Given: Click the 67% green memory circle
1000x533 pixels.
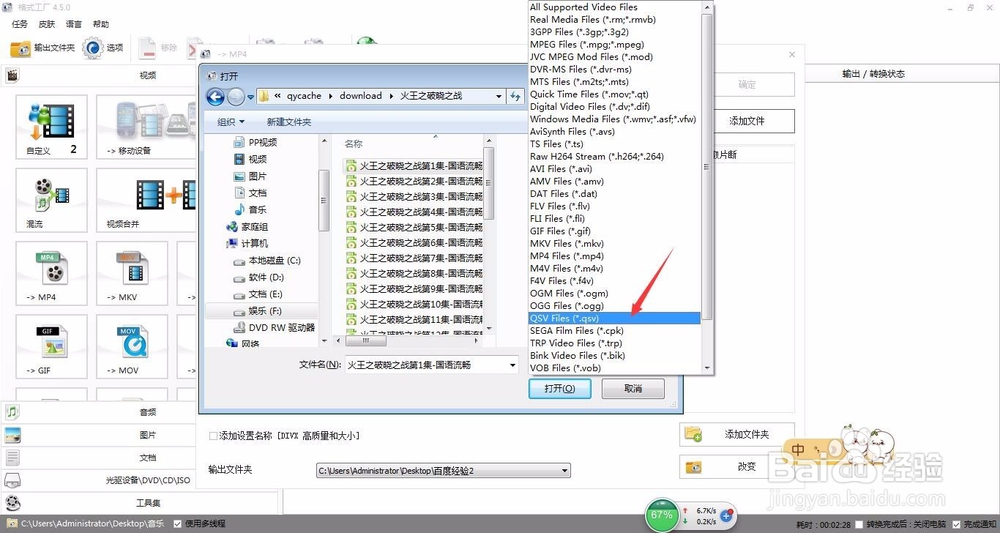Looking at the screenshot, I should pos(662,515).
